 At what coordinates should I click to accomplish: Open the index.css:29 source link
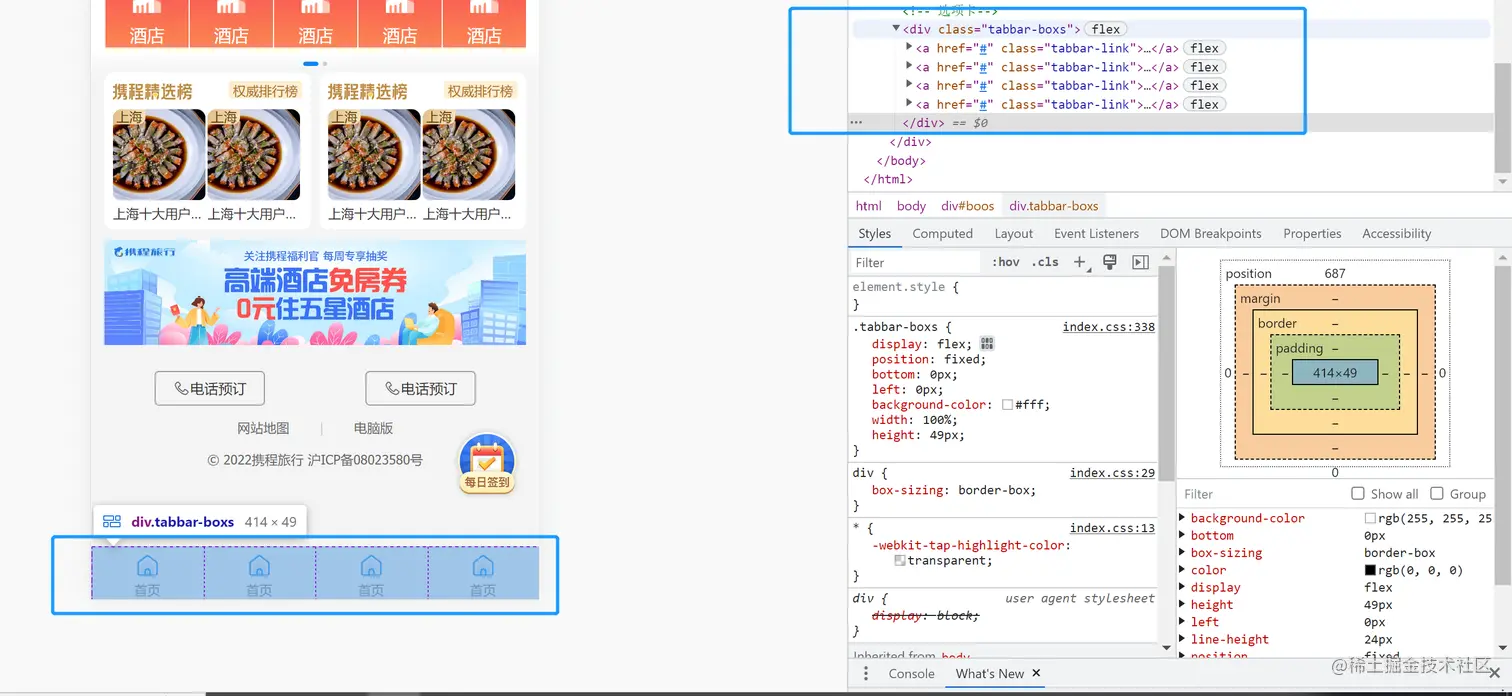pos(1112,473)
